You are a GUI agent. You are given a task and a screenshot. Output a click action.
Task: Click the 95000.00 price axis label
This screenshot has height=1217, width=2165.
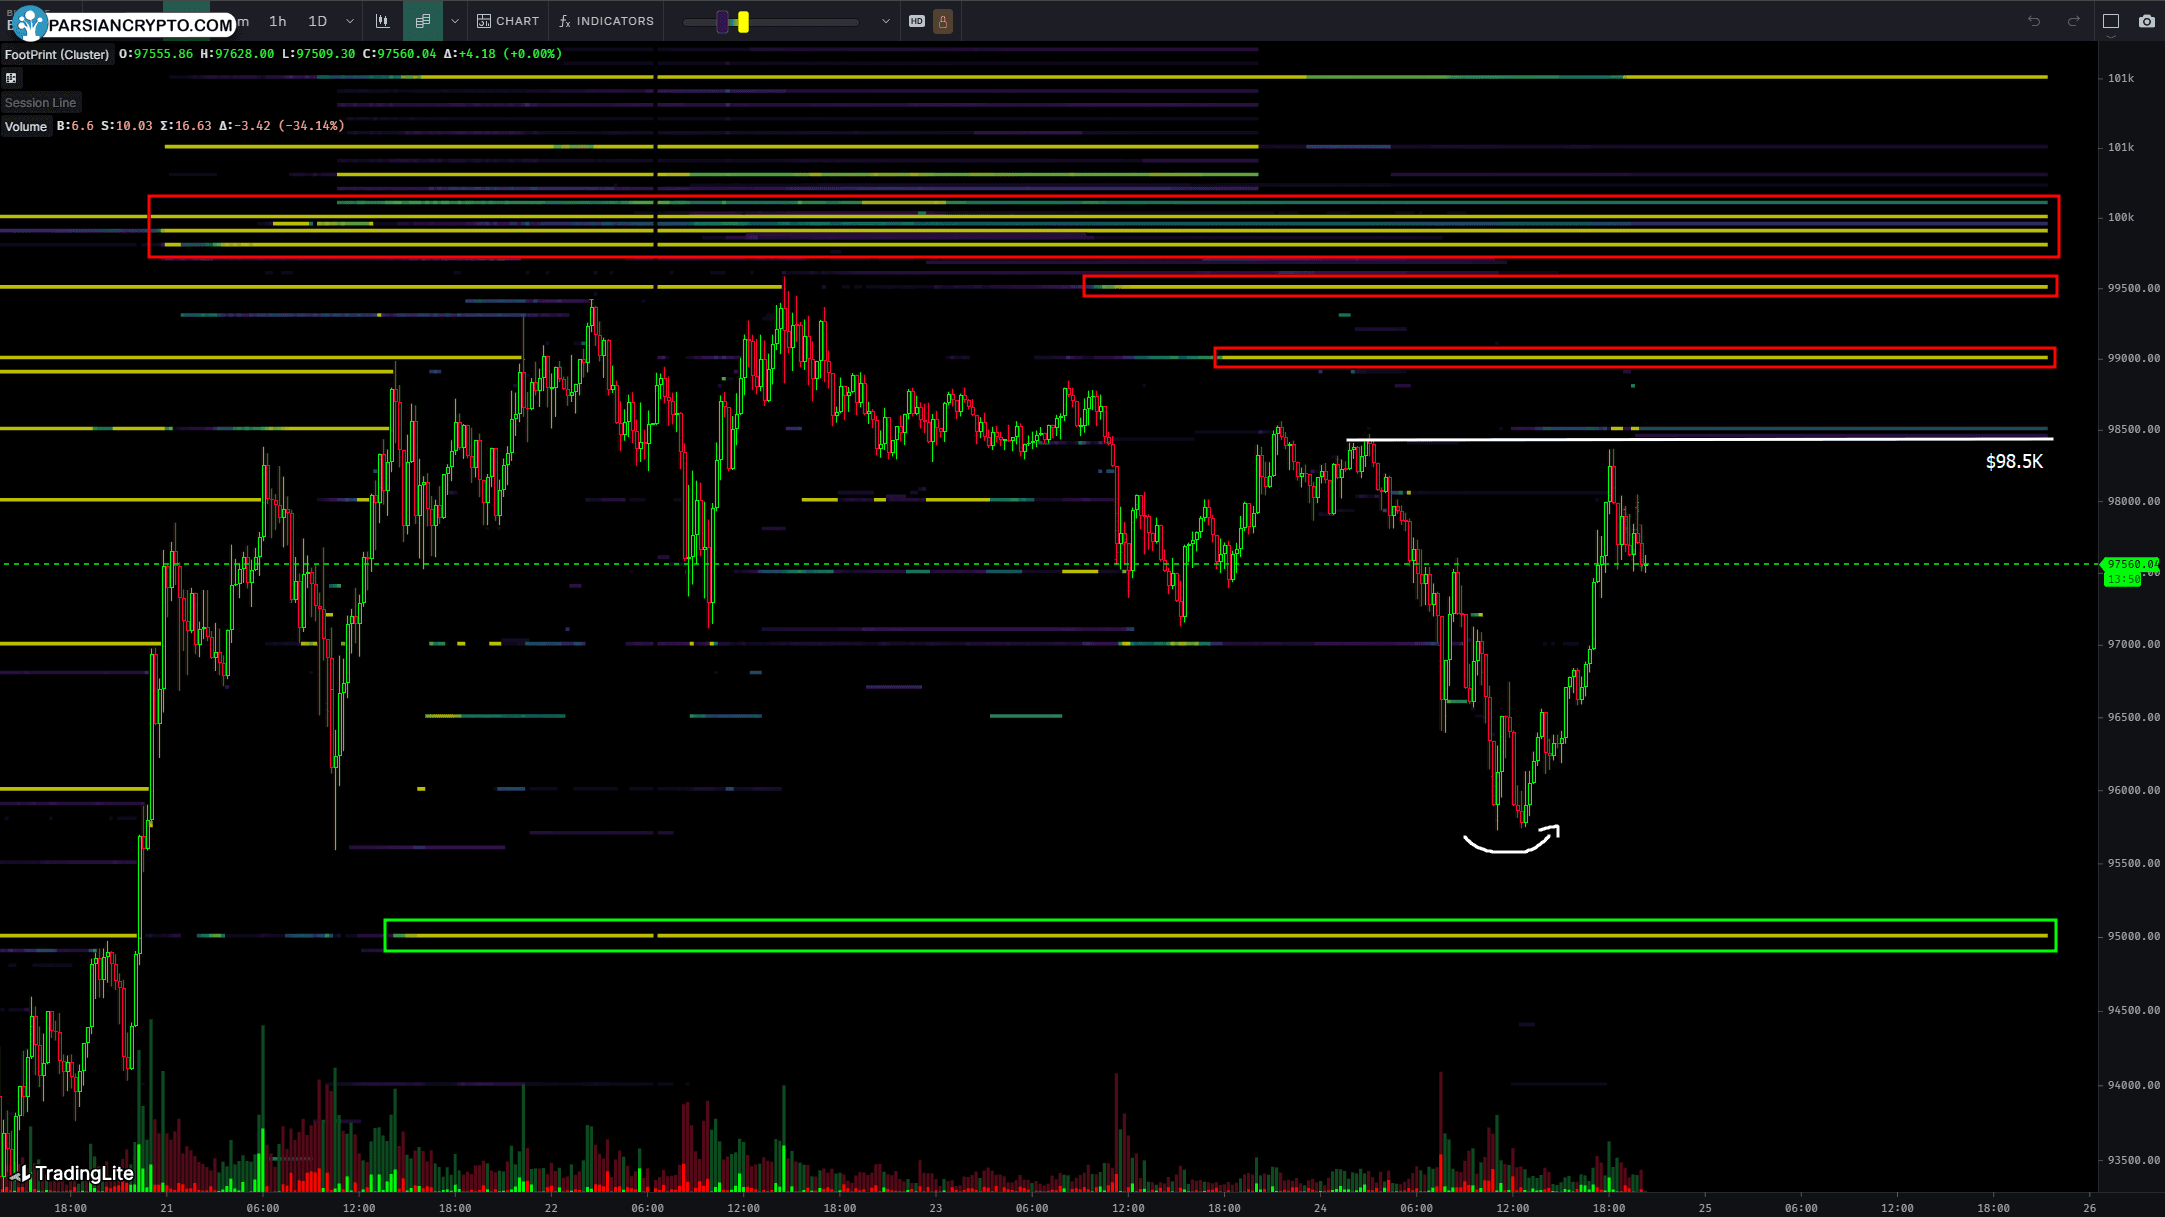2133,936
